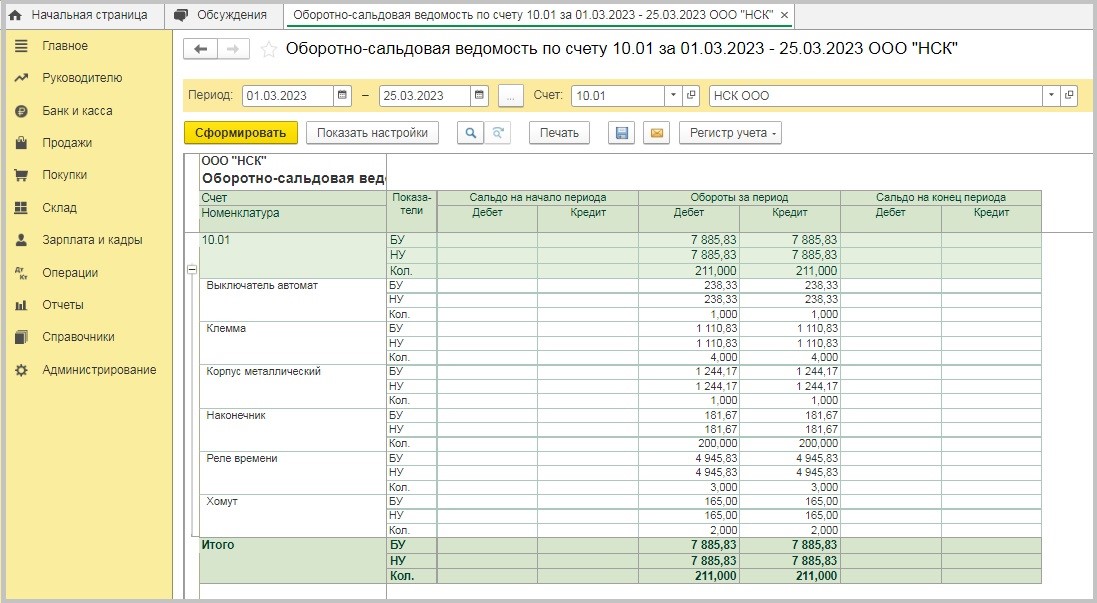The height and width of the screenshot is (603, 1097).
Task: Open the Продажи bag icon
Action: tap(21, 143)
